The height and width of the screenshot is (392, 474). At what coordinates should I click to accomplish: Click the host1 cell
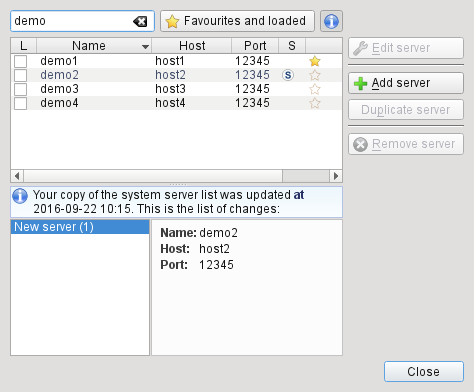point(170,61)
